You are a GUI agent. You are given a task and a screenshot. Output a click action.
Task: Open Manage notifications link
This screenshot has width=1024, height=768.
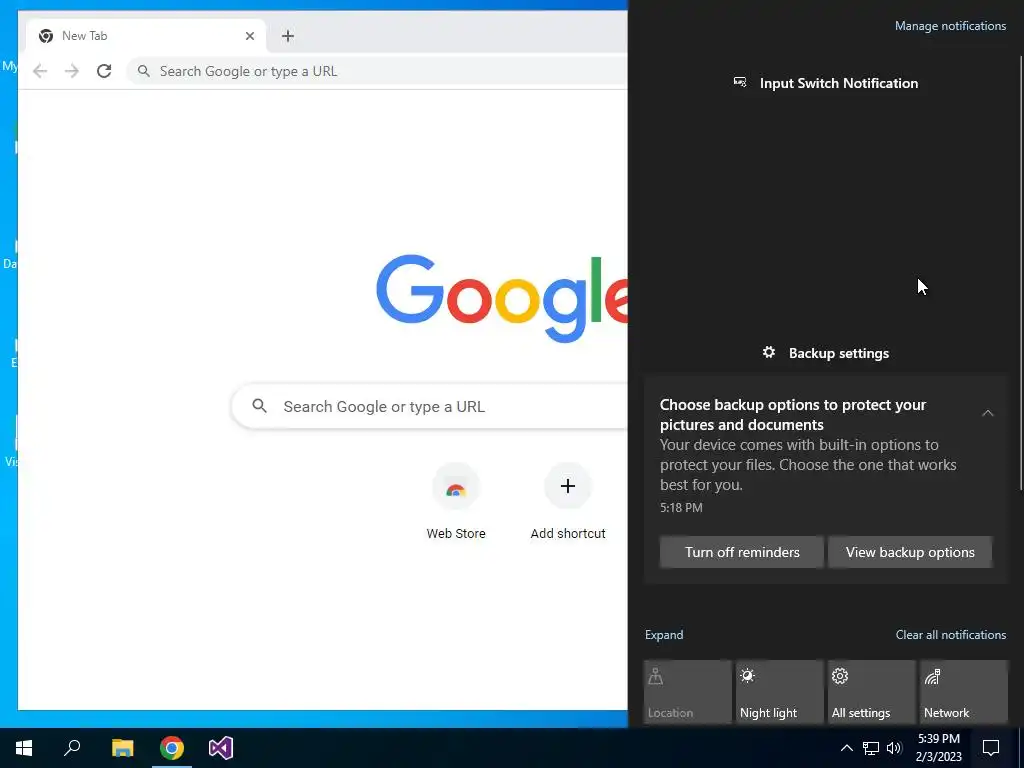pos(950,26)
